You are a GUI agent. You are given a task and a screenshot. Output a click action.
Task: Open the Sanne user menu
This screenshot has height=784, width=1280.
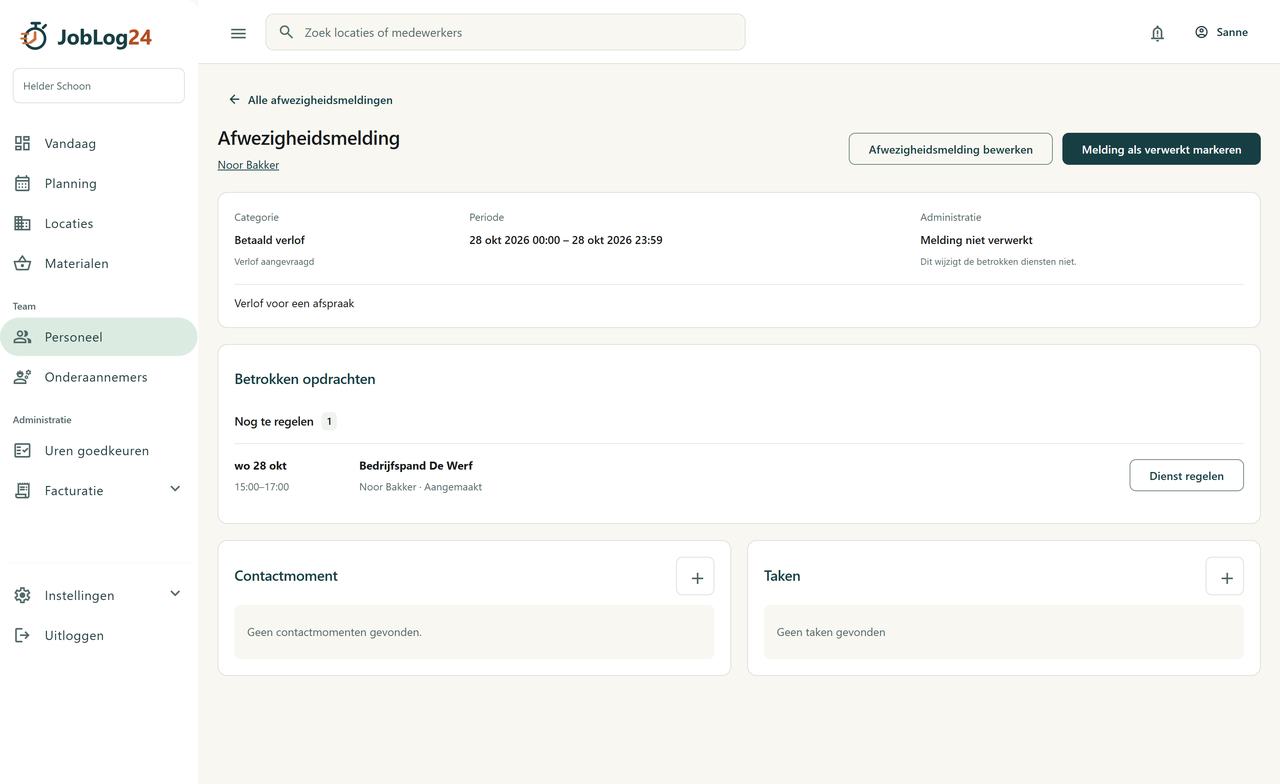(x=1221, y=32)
